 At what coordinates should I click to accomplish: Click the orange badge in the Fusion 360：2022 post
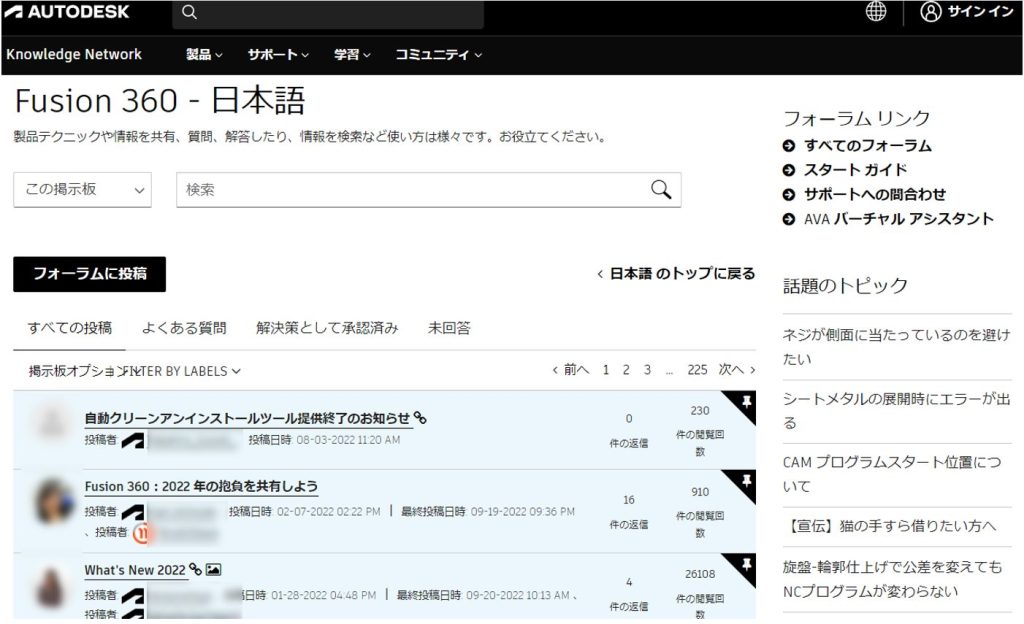[141, 533]
